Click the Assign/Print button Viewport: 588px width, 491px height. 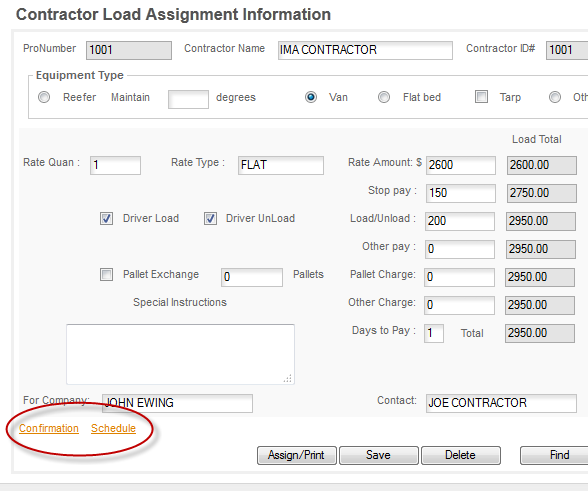(x=297, y=455)
